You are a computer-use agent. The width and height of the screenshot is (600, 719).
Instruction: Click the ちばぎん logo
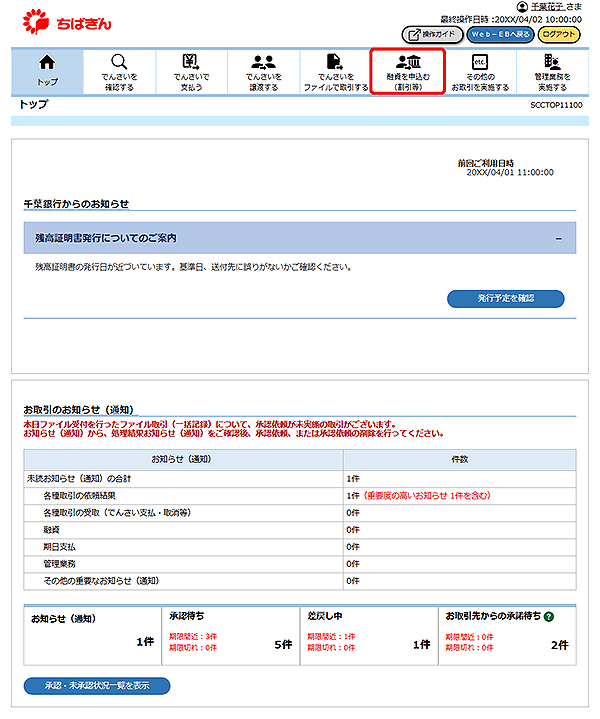[62, 19]
